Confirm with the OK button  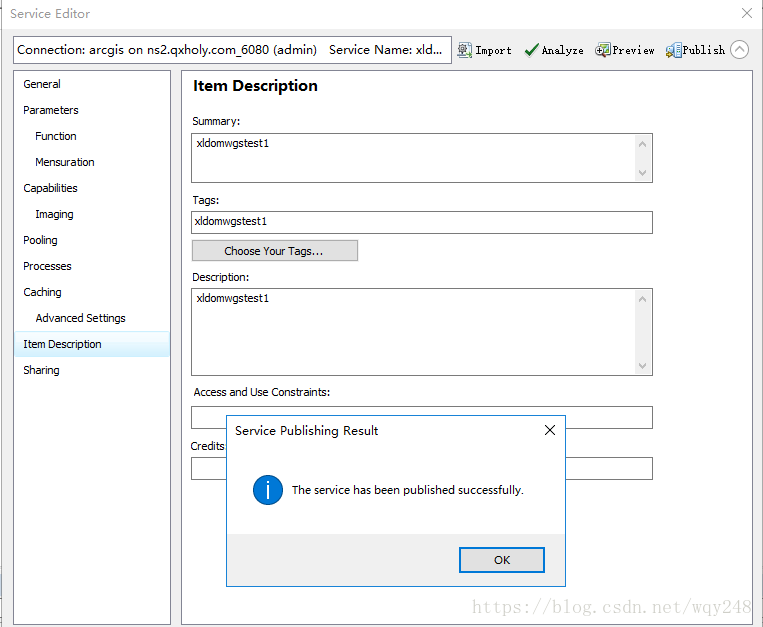point(502,560)
